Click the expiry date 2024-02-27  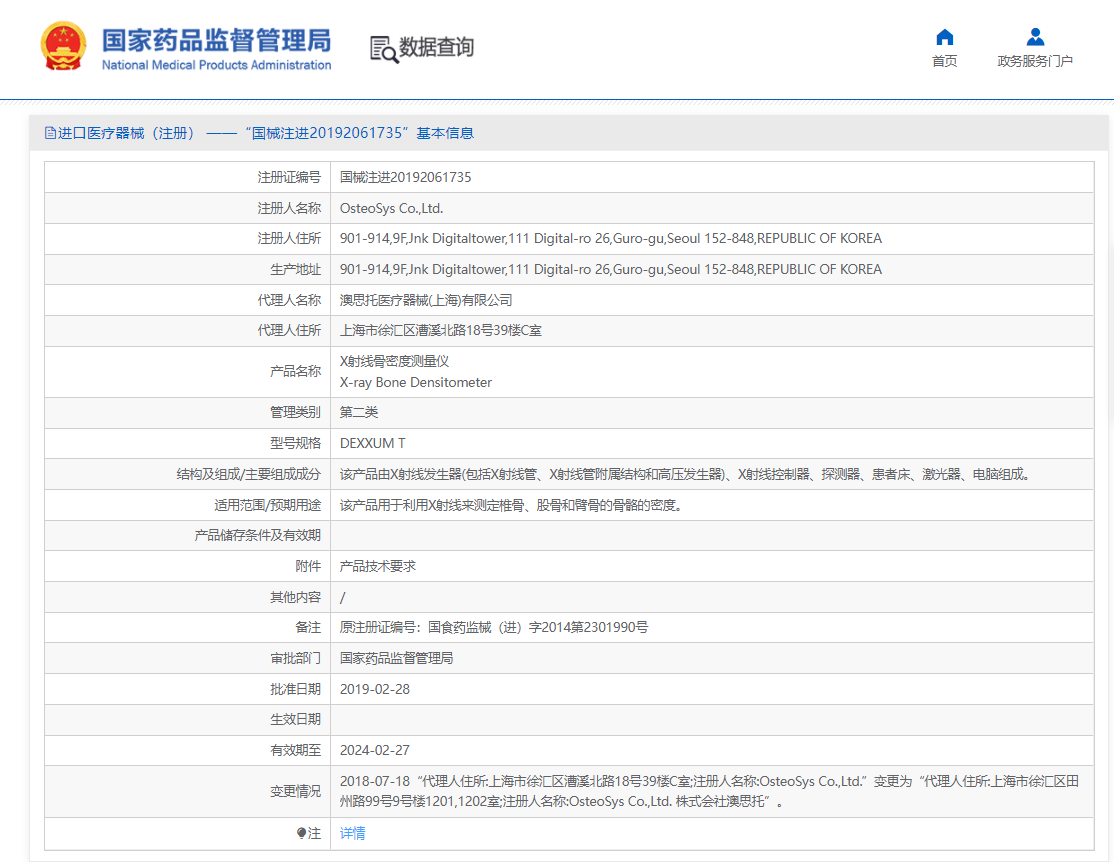375,750
